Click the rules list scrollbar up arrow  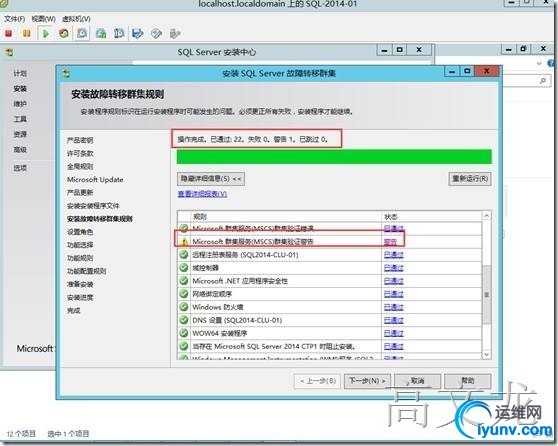486,216
